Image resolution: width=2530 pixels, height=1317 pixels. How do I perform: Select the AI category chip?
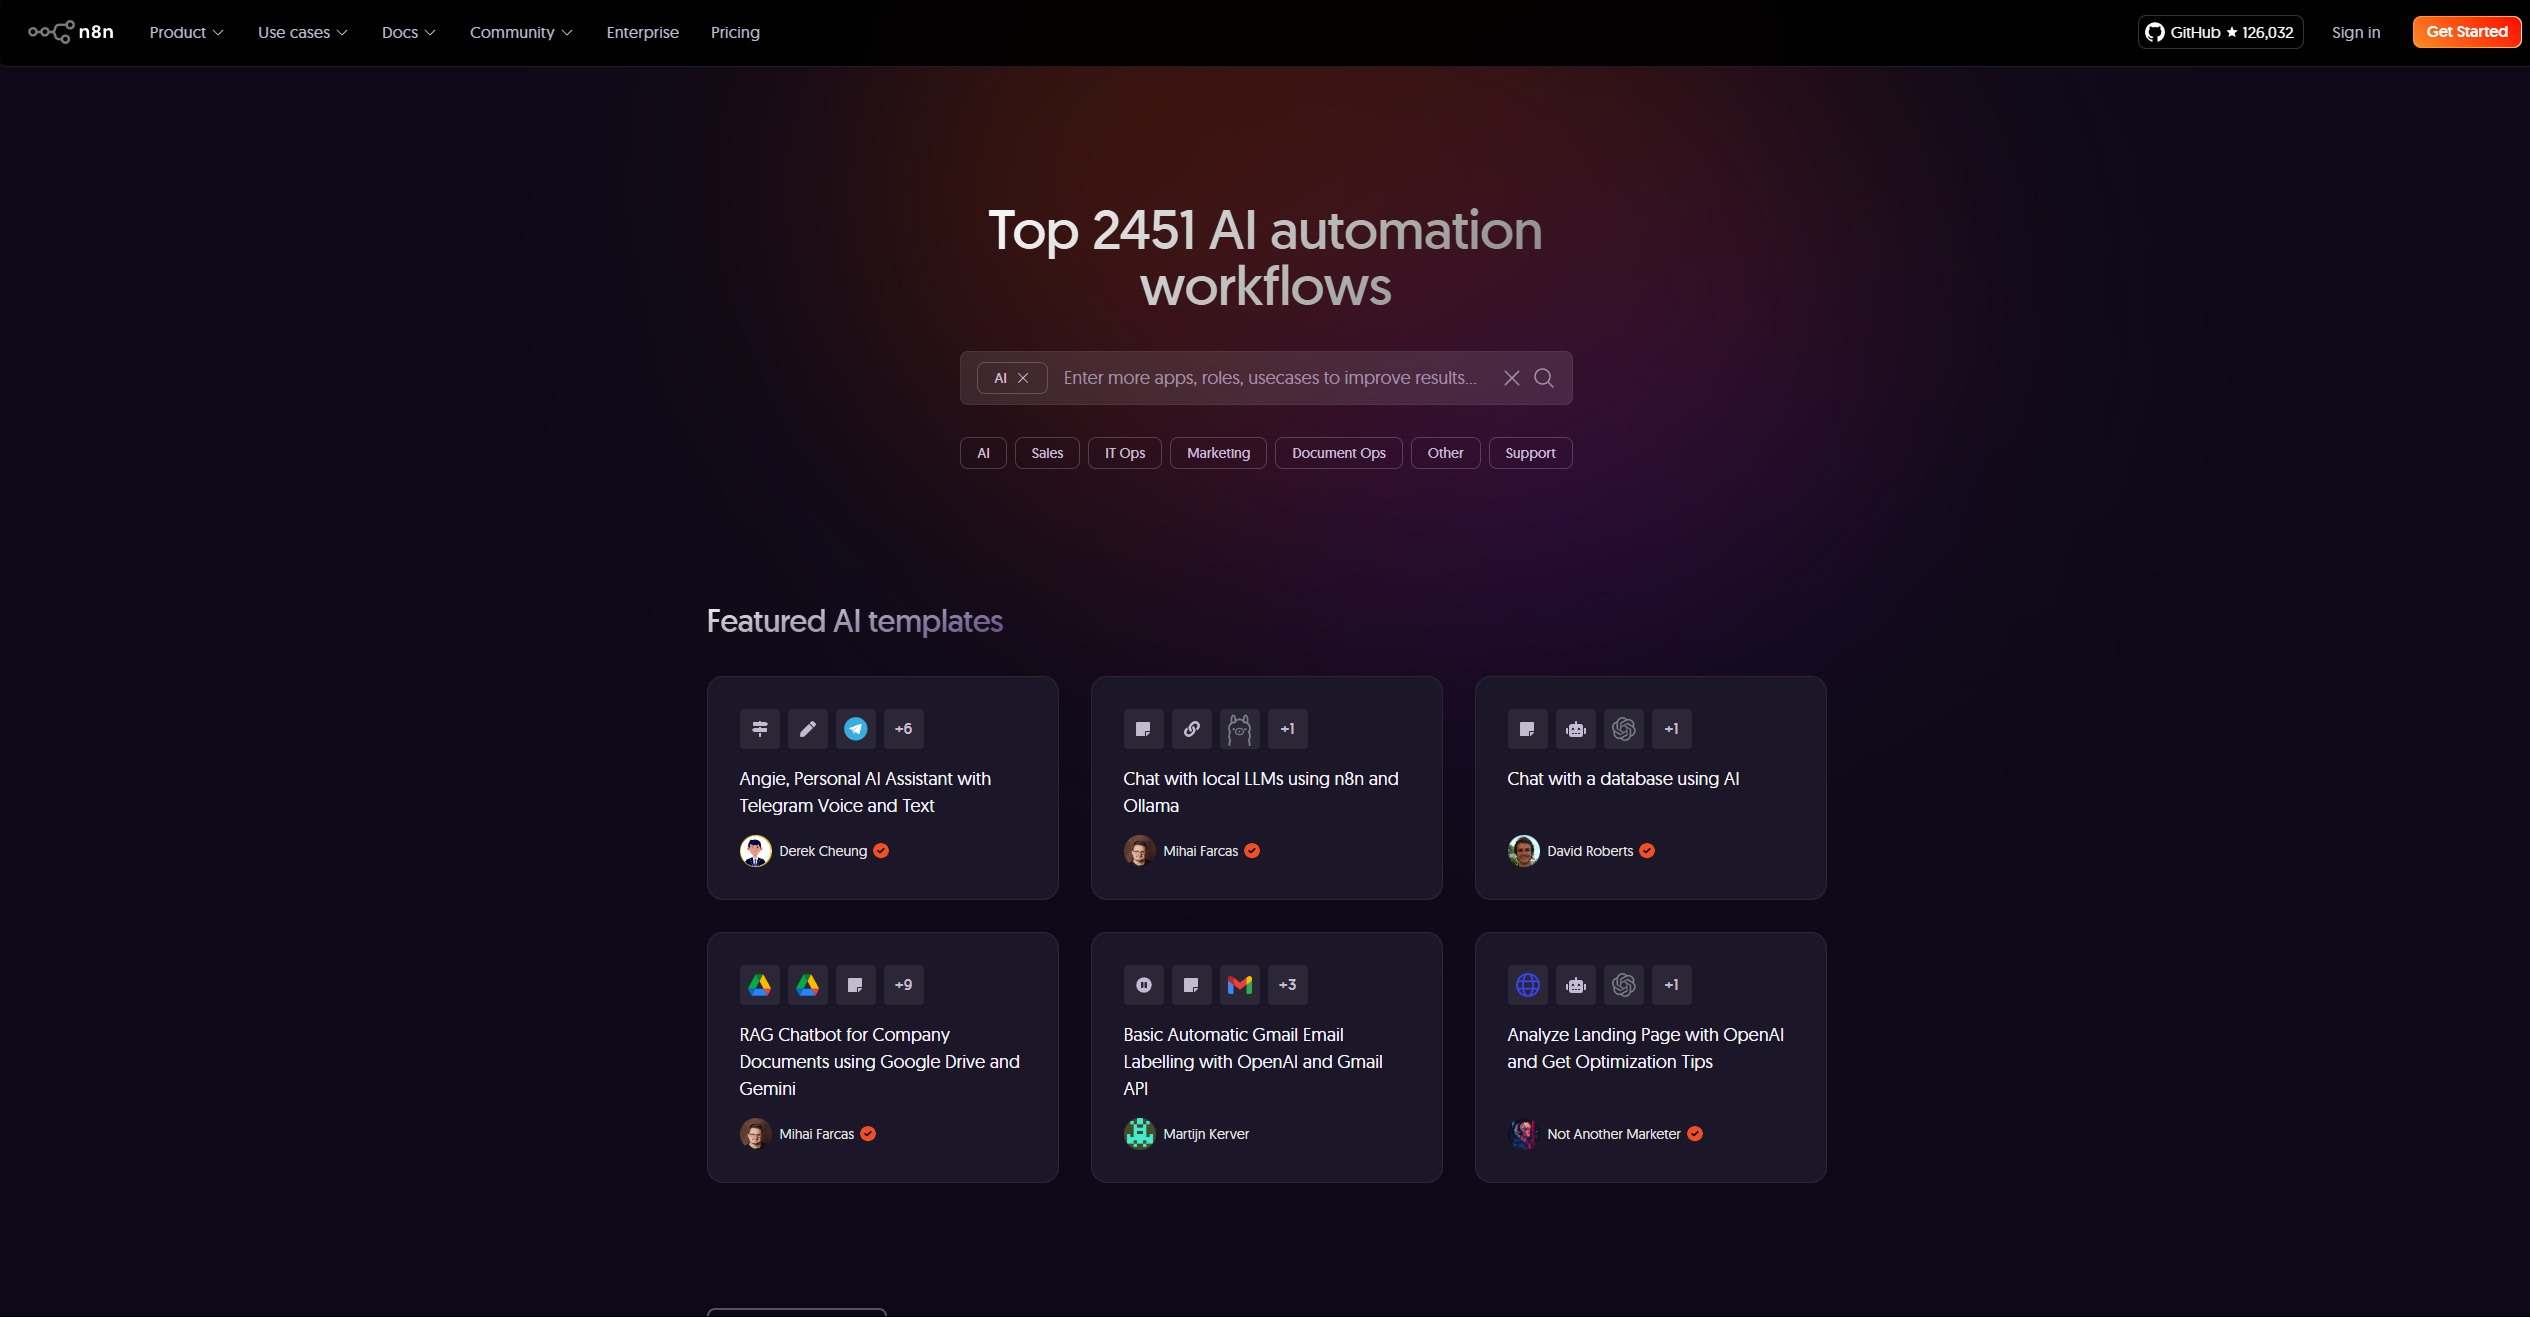(983, 453)
